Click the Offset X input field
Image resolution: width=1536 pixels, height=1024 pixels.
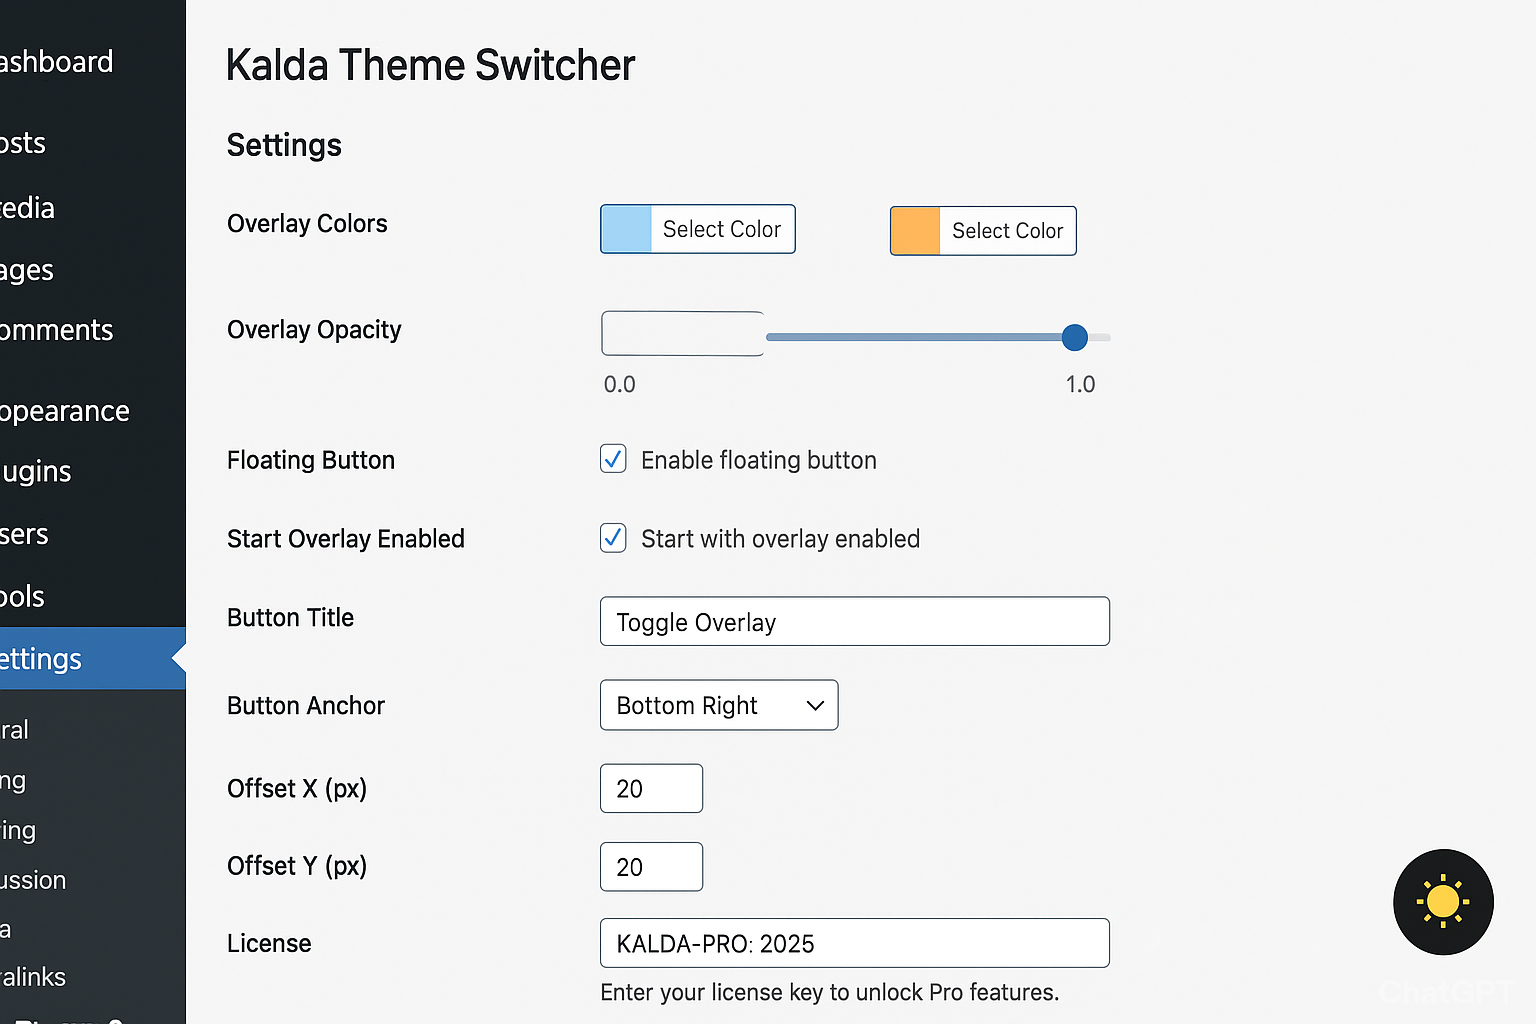(650, 788)
